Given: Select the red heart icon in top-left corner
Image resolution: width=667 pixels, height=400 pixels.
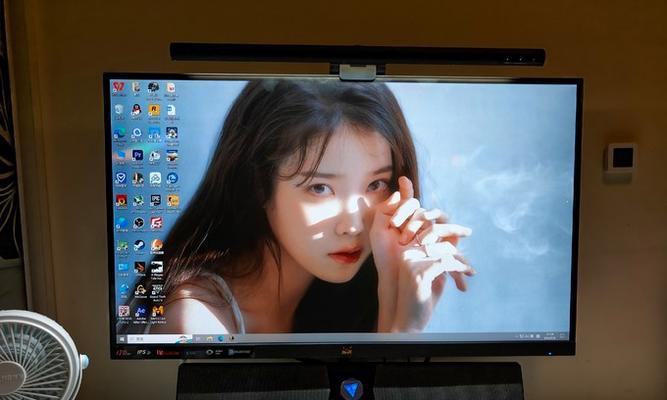Looking at the screenshot, I should point(118,88).
